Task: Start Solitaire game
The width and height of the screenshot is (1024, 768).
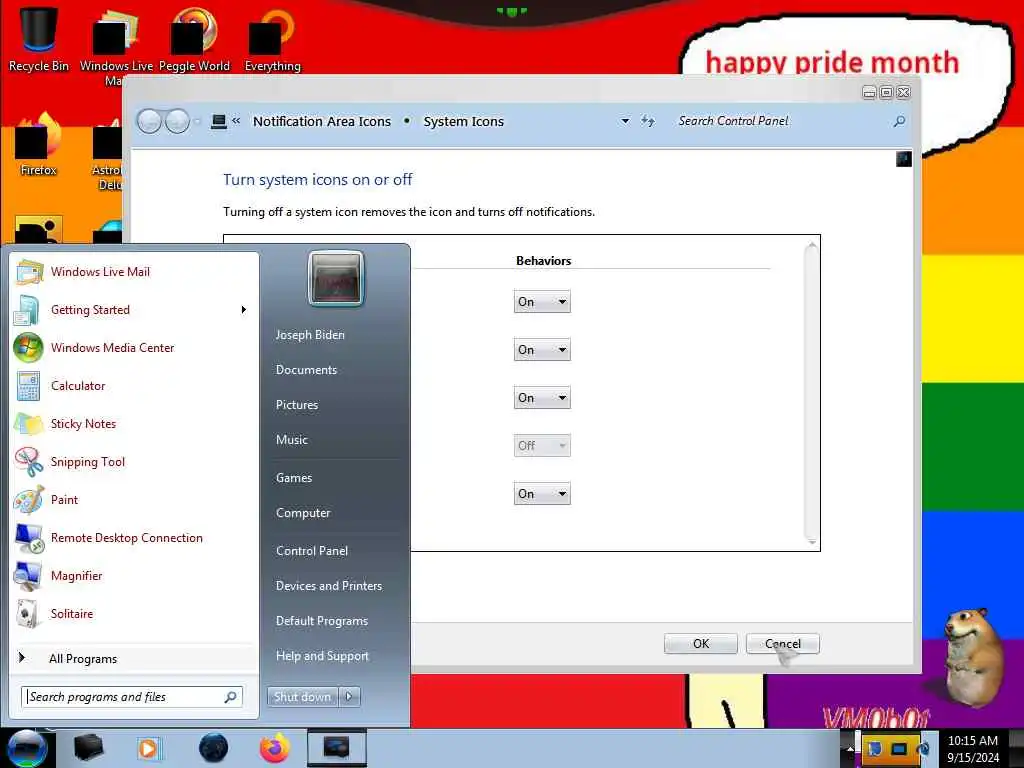Action: pos(134,613)
